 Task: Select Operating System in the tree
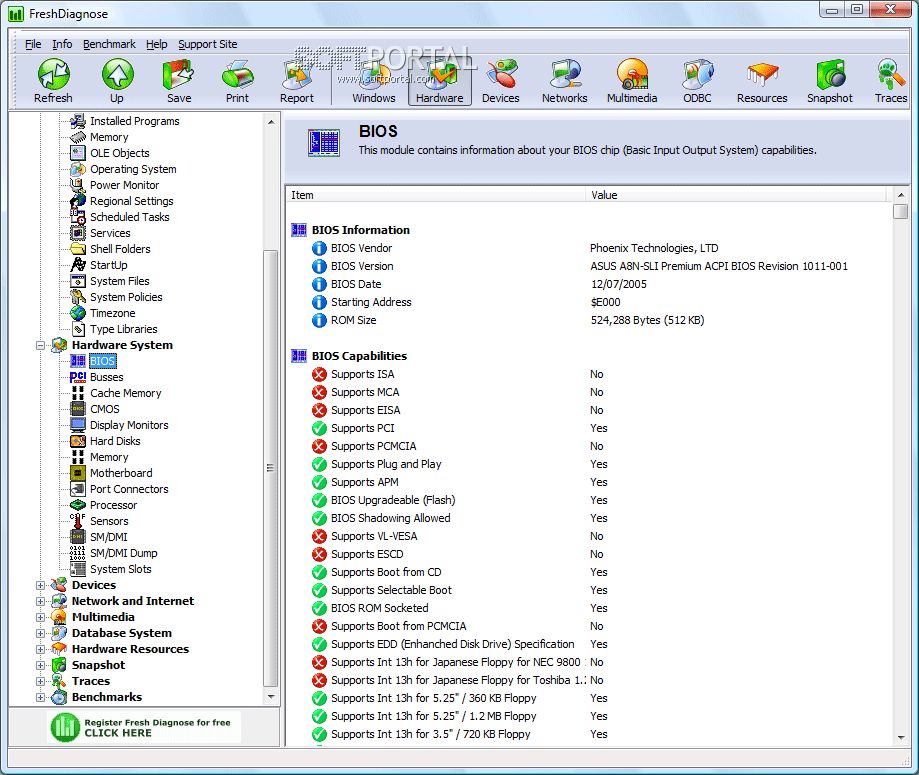pos(133,169)
